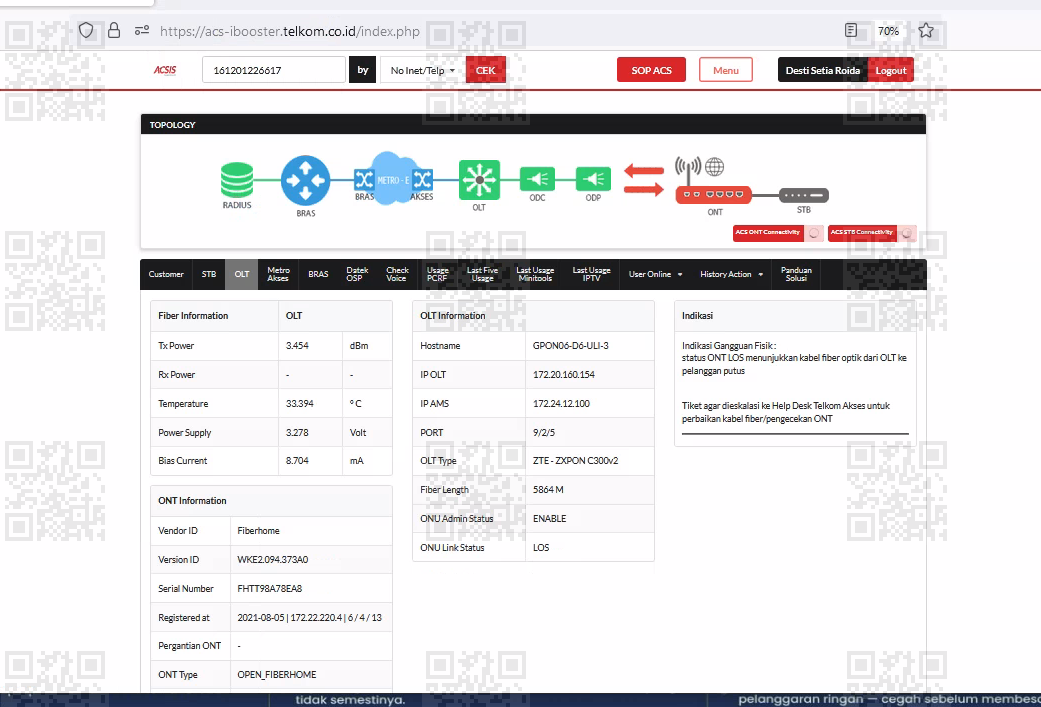Click the PORT value 9/2/5
Image resolution: width=1041 pixels, height=707 pixels.
click(544, 432)
